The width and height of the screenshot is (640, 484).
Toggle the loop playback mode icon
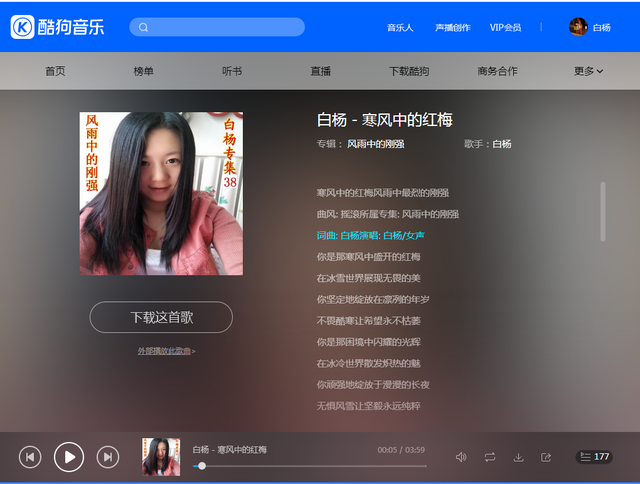coord(490,457)
